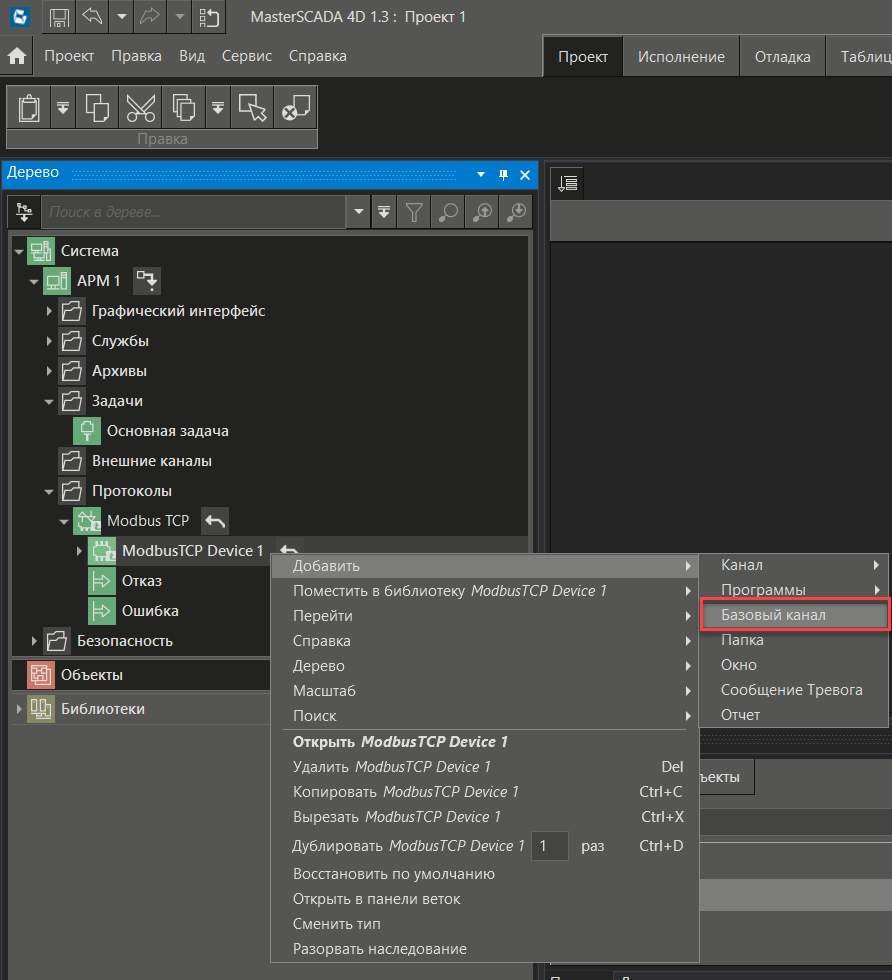Click the save project icon

[59, 17]
